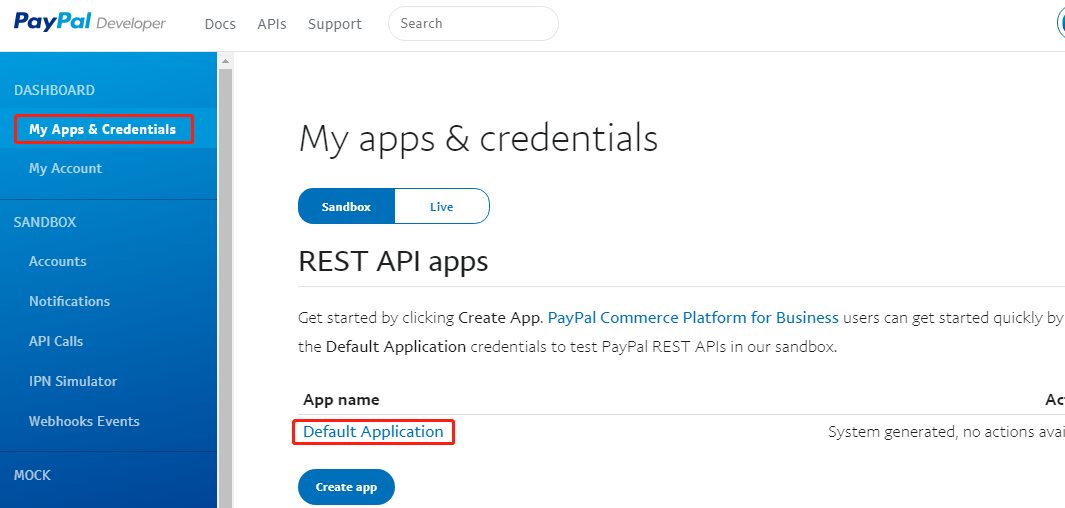Navigate to API Calls
The width and height of the screenshot is (1065, 508).
(56, 341)
